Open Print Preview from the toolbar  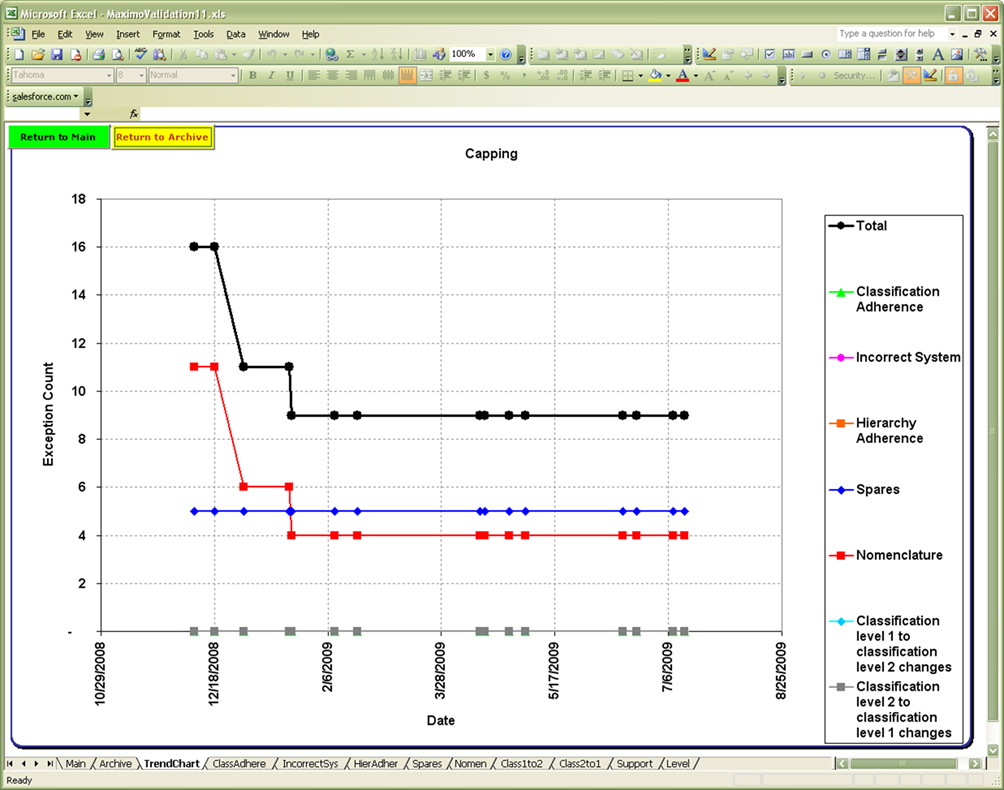(117, 54)
